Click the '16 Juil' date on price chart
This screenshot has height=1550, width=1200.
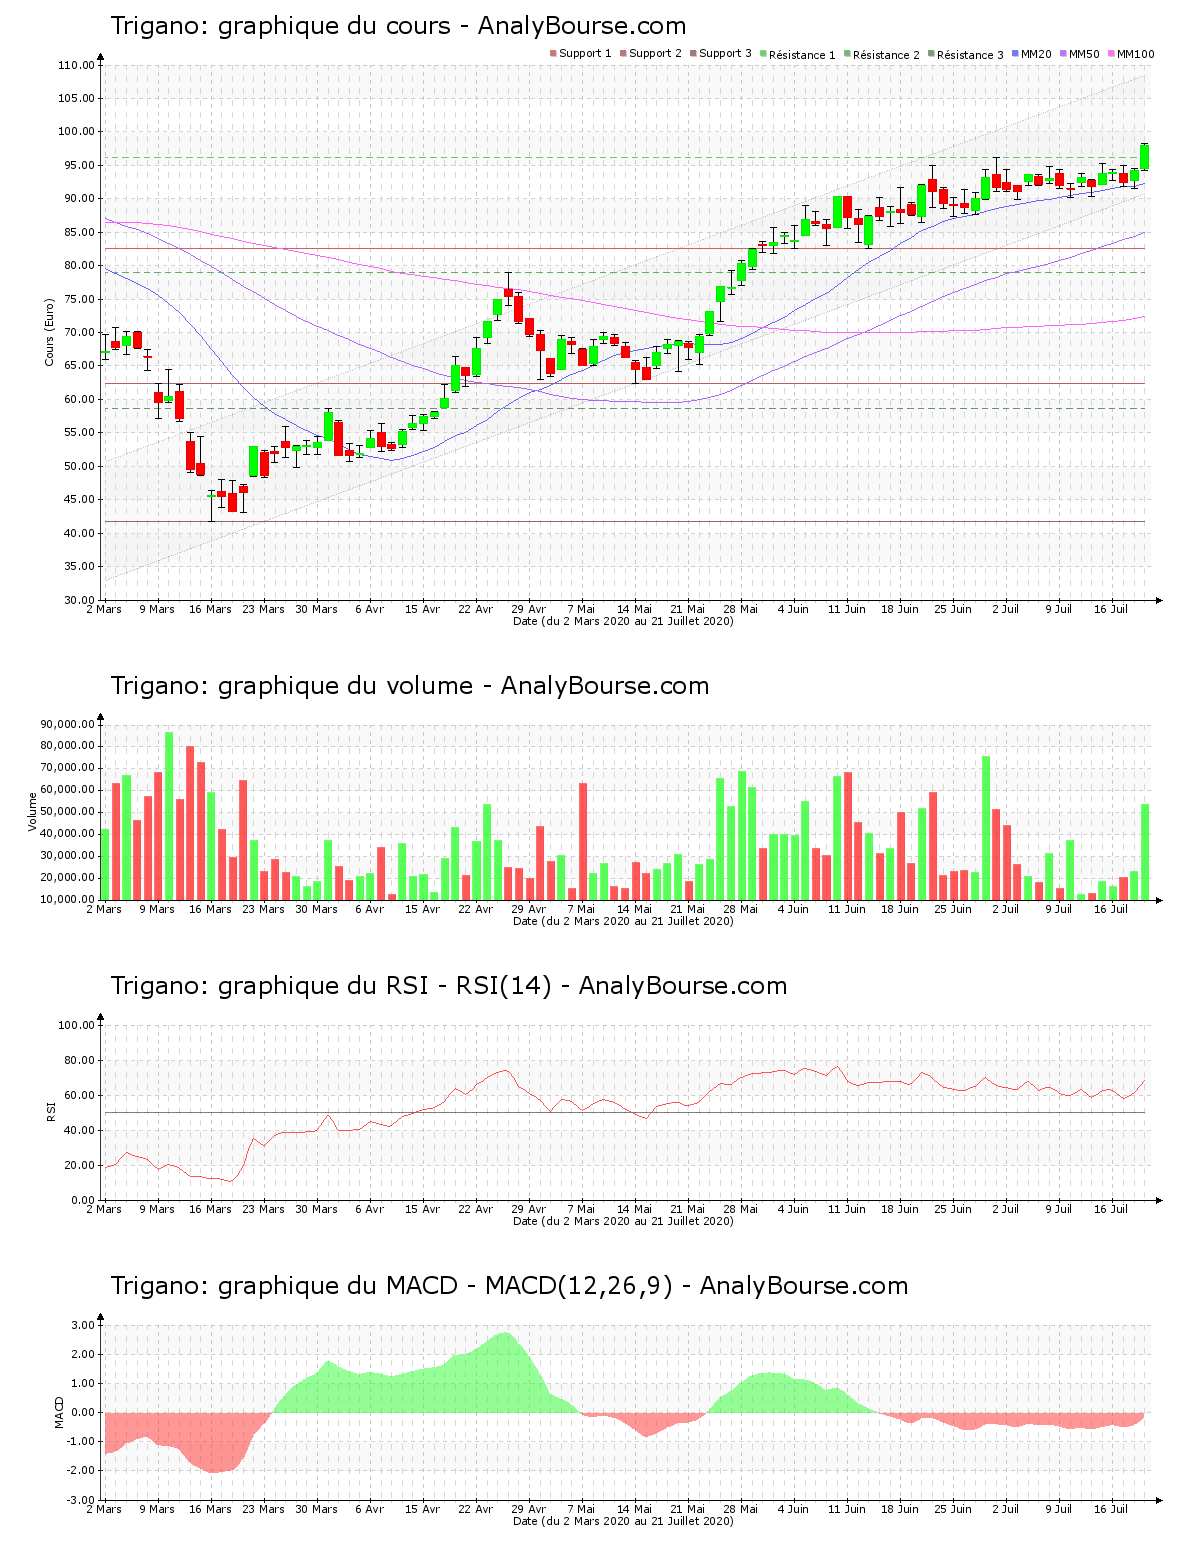1112,609
